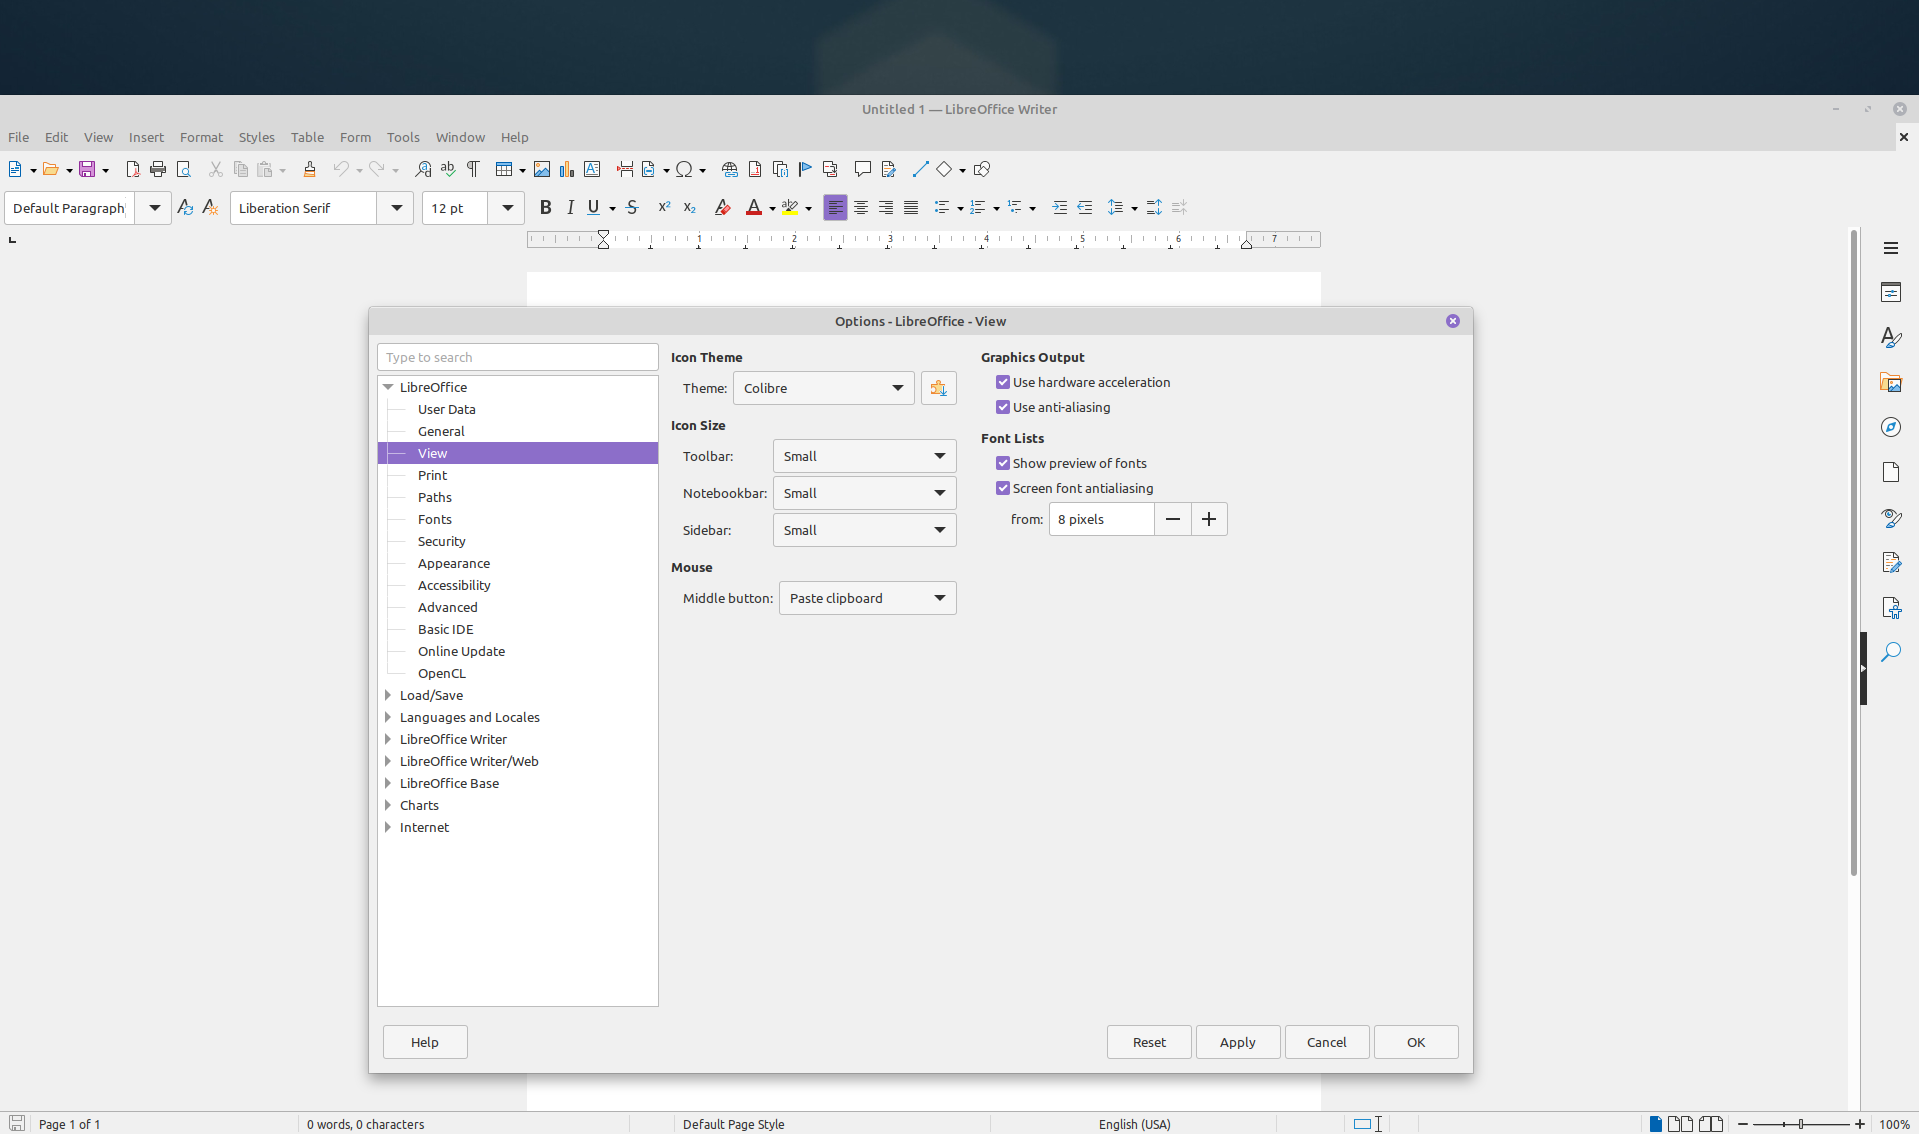Click font color red swatch icon
The width and height of the screenshot is (1919, 1134).
pyautogui.click(x=754, y=208)
